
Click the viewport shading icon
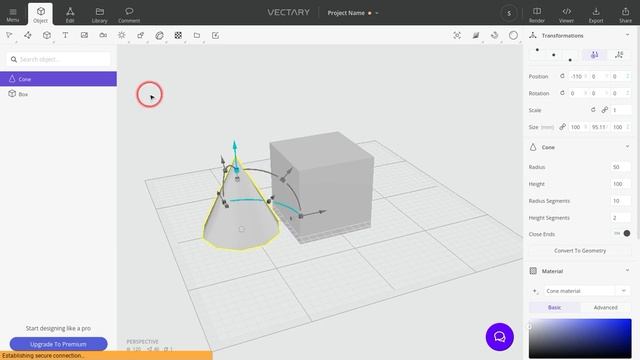click(x=476, y=36)
